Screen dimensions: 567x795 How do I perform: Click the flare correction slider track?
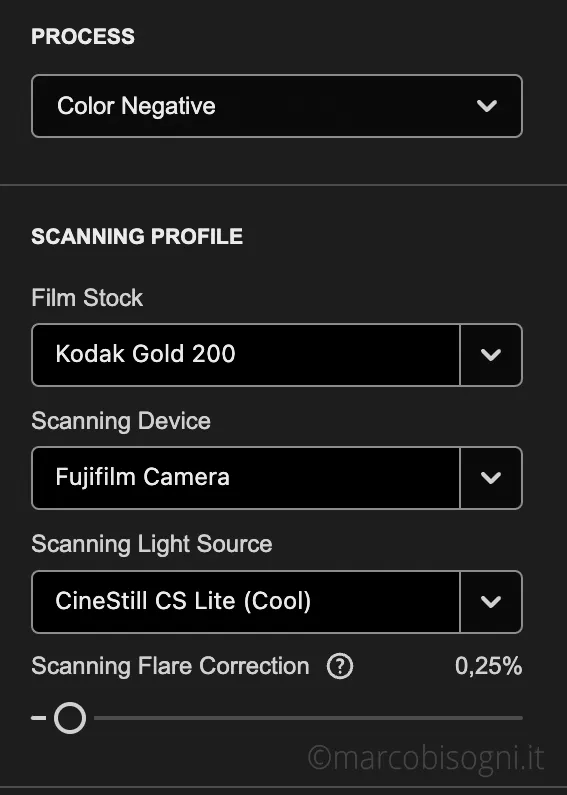coord(308,718)
